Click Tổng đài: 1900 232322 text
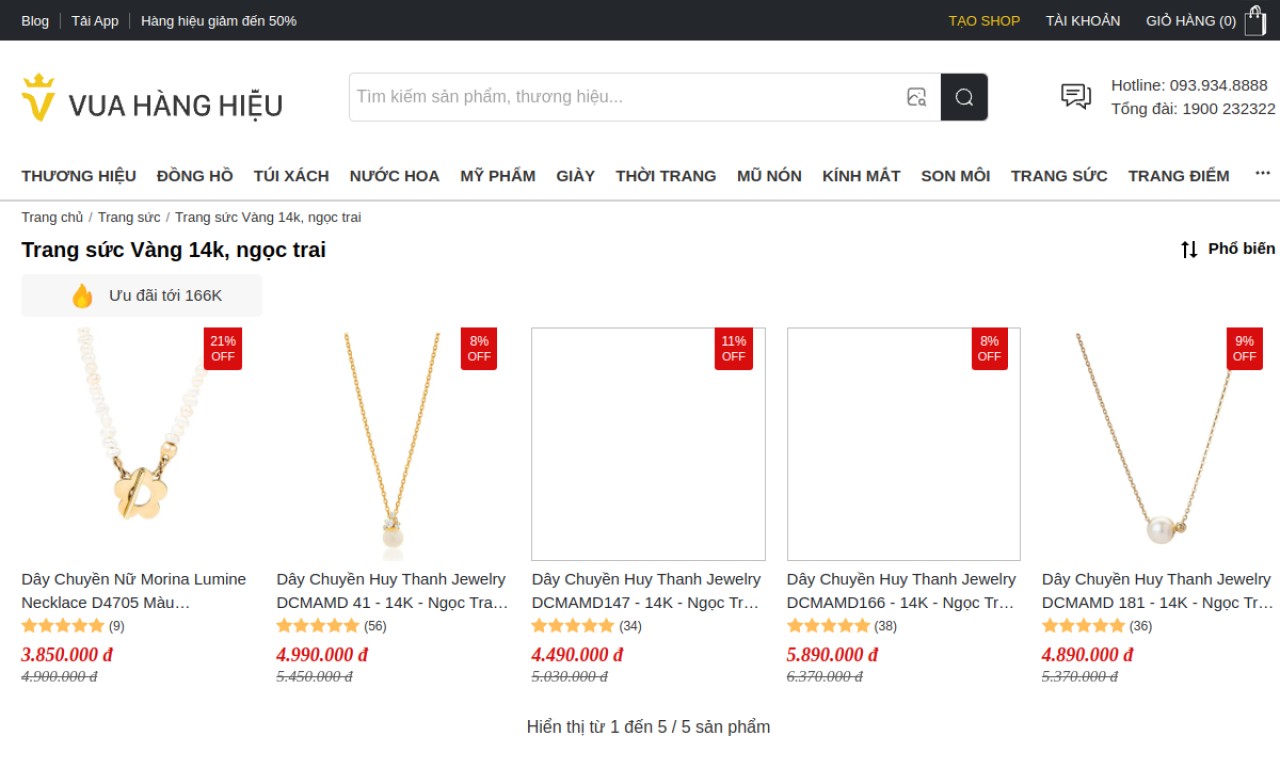 (x=1193, y=108)
